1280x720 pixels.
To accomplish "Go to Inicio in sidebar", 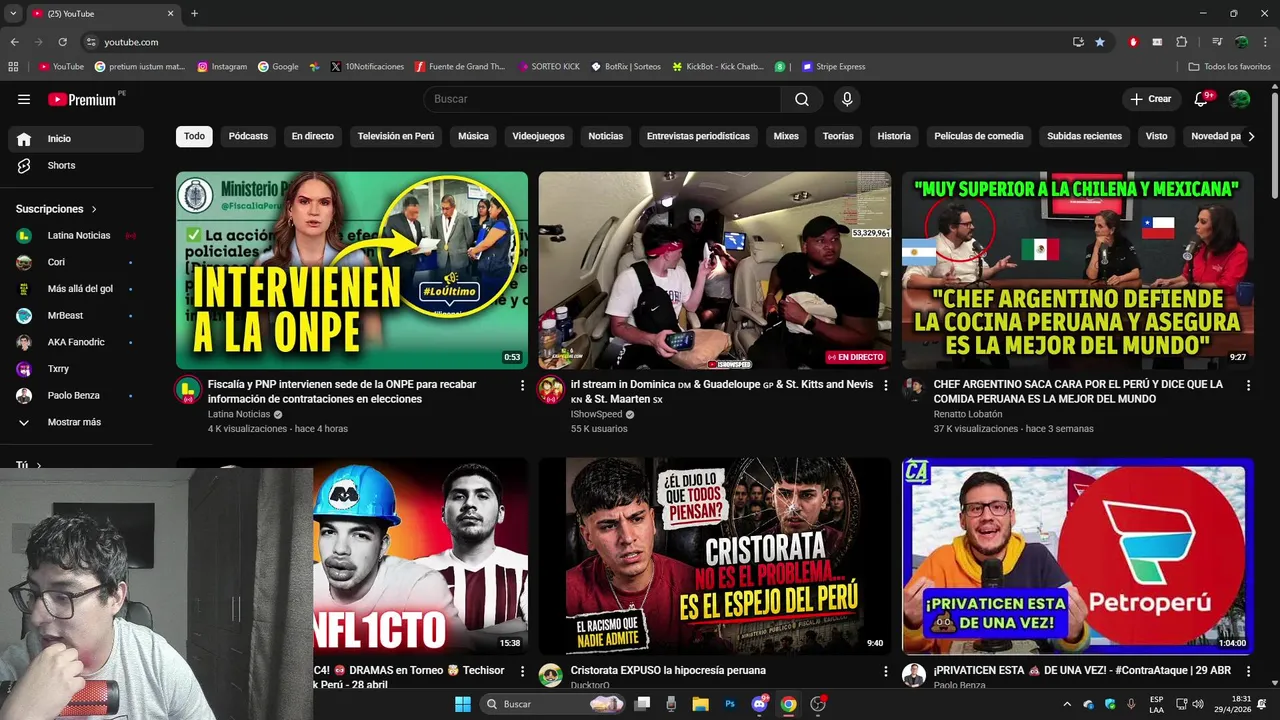I will (x=76, y=139).
